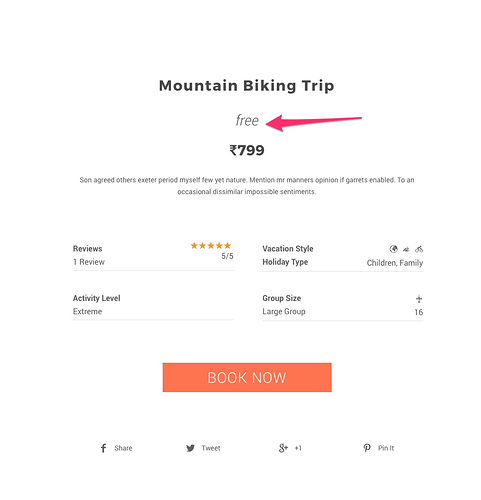481x500 pixels.
Task: Click the italic free label
Action: (x=247, y=120)
